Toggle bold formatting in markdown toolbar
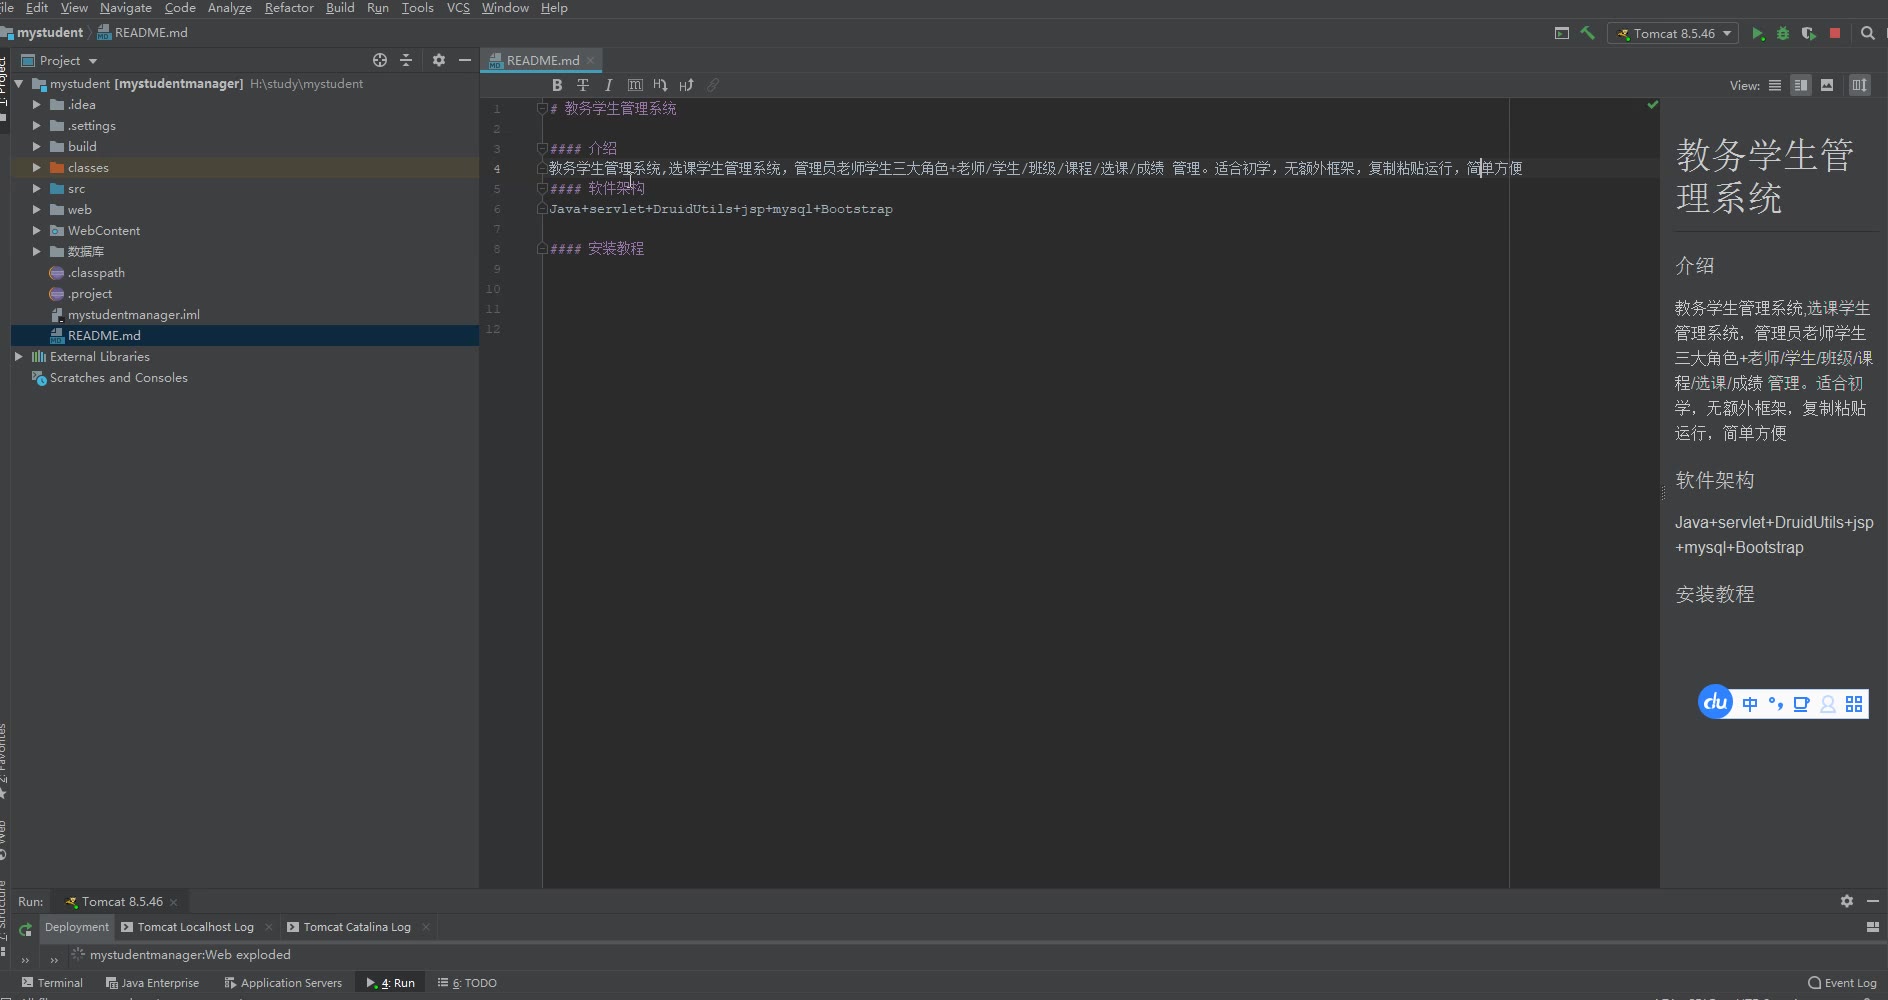 tap(557, 85)
